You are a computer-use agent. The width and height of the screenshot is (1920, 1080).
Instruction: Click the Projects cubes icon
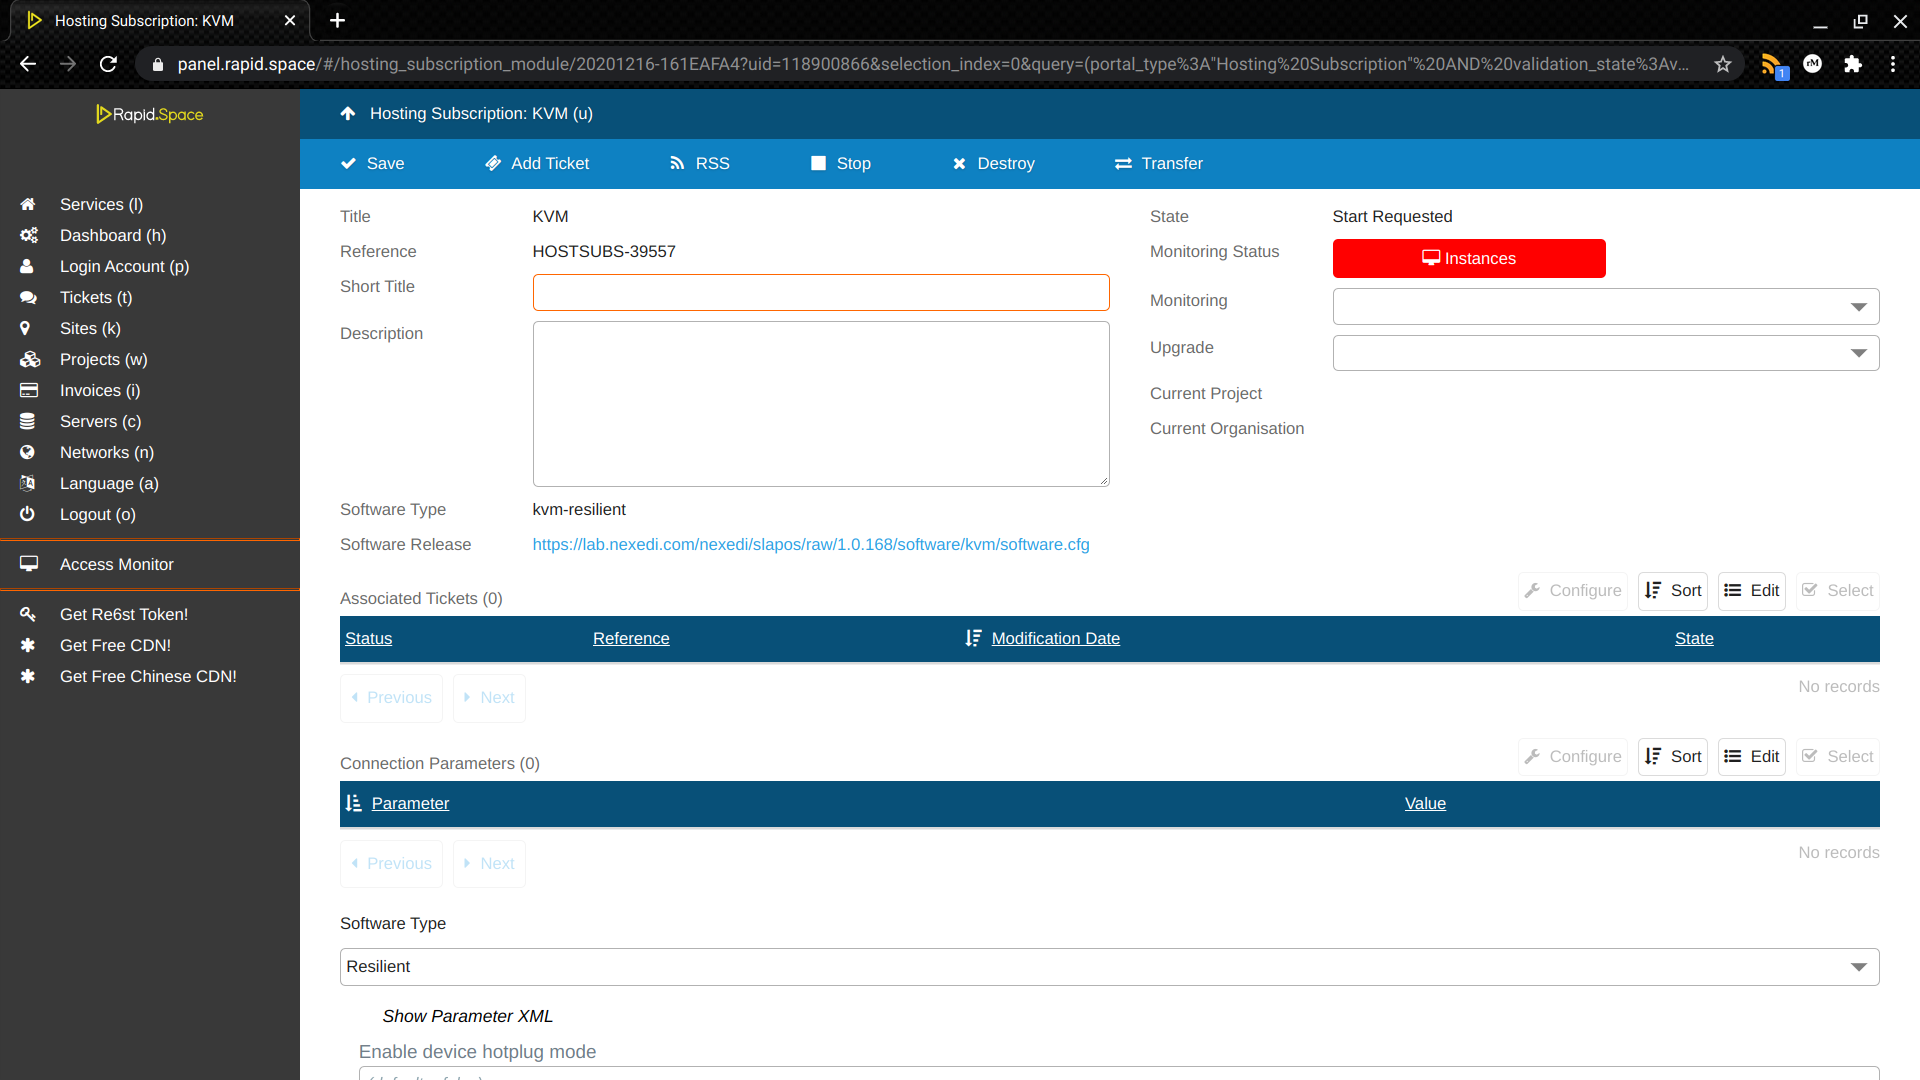pos(29,359)
